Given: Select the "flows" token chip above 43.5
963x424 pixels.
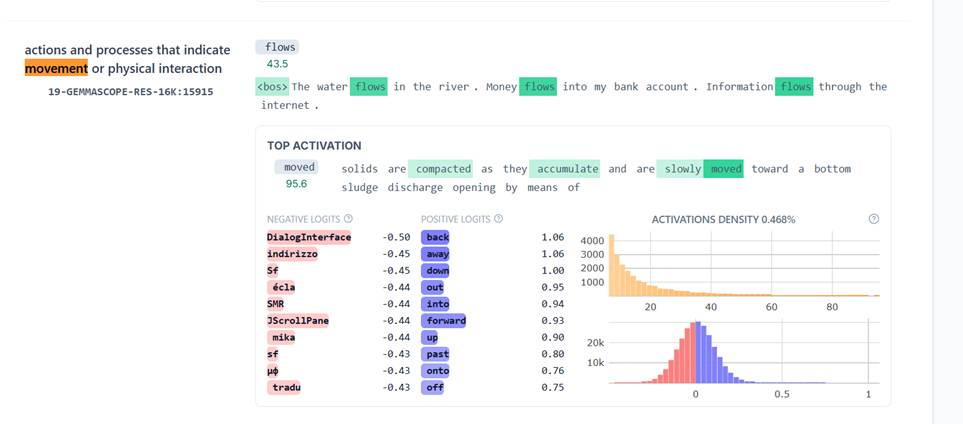Looking at the screenshot, I should 277,47.
